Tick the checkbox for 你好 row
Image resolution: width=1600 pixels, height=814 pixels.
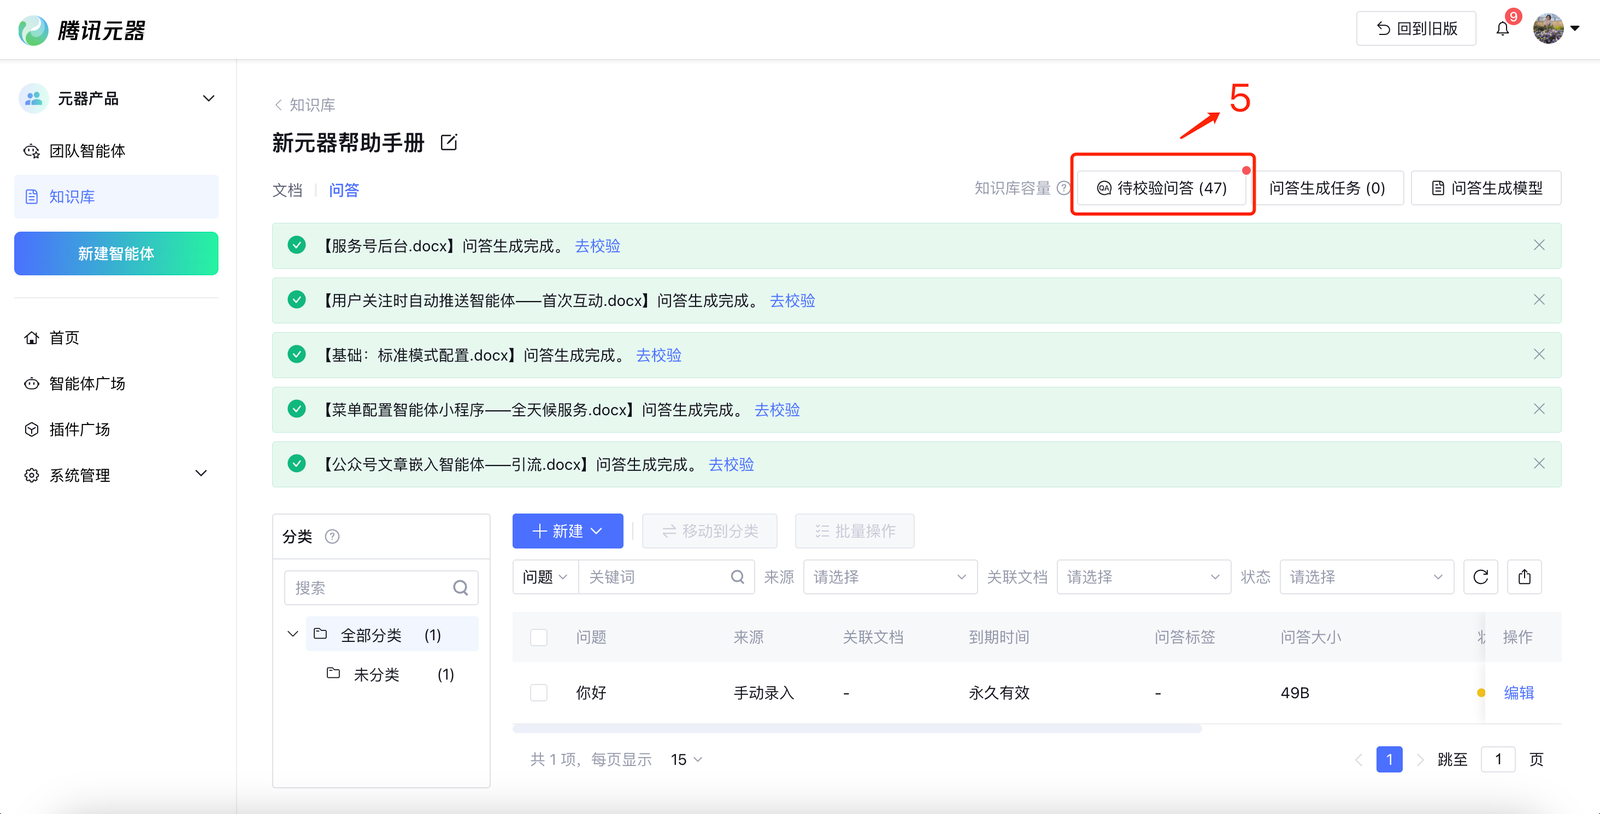[539, 693]
